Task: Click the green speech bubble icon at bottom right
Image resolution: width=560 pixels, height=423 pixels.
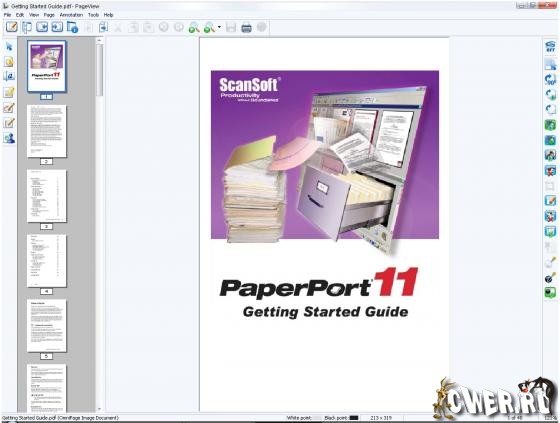Action: 550,293
